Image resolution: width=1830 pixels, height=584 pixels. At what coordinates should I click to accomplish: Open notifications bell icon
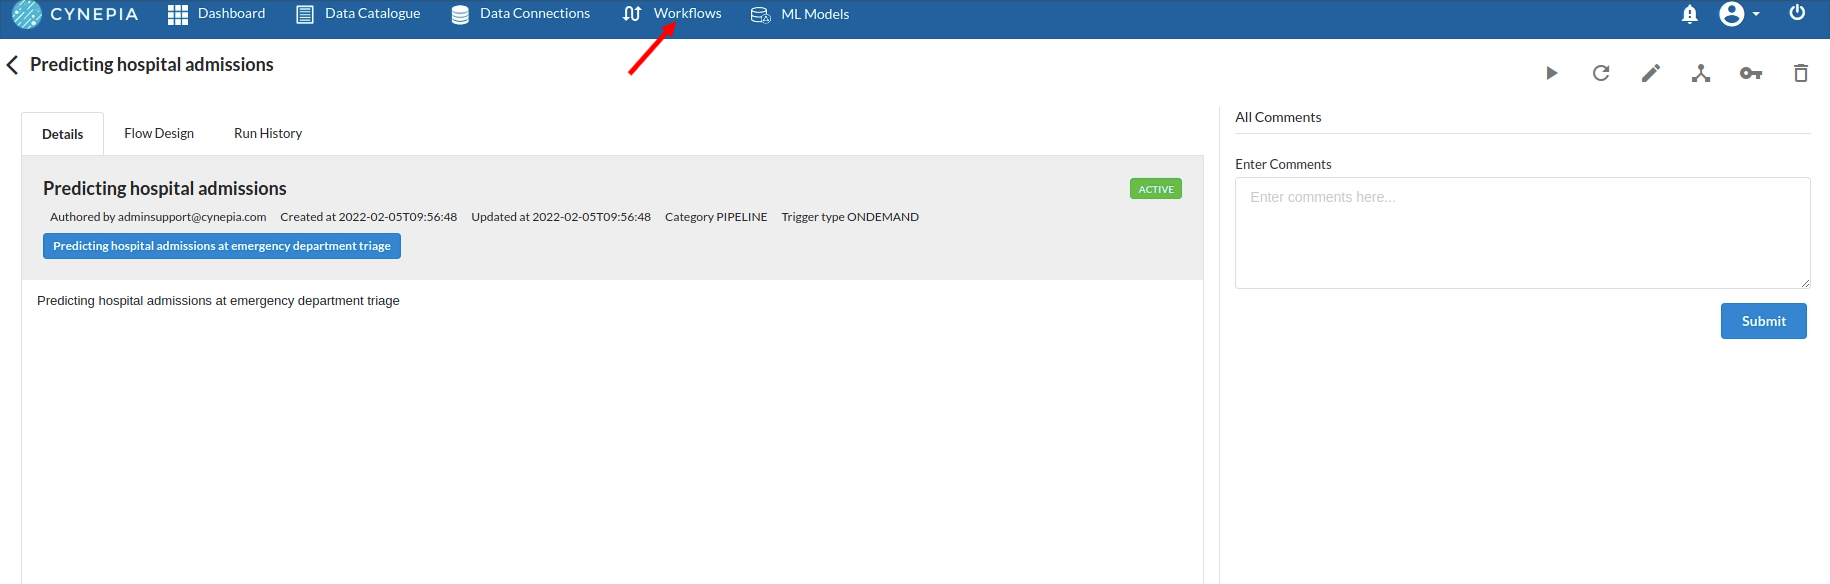pos(1690,14)
